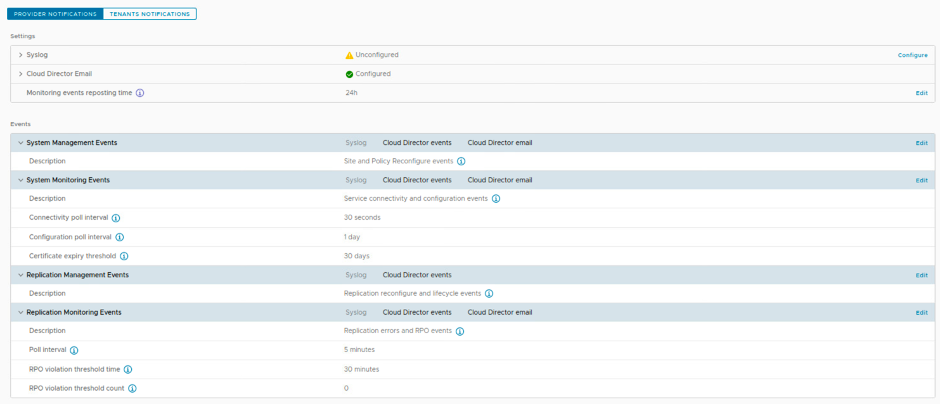The width and height of the screenshot is (941, 404).
Task: Collapse System Monitoring Events section
Action: 21,180
